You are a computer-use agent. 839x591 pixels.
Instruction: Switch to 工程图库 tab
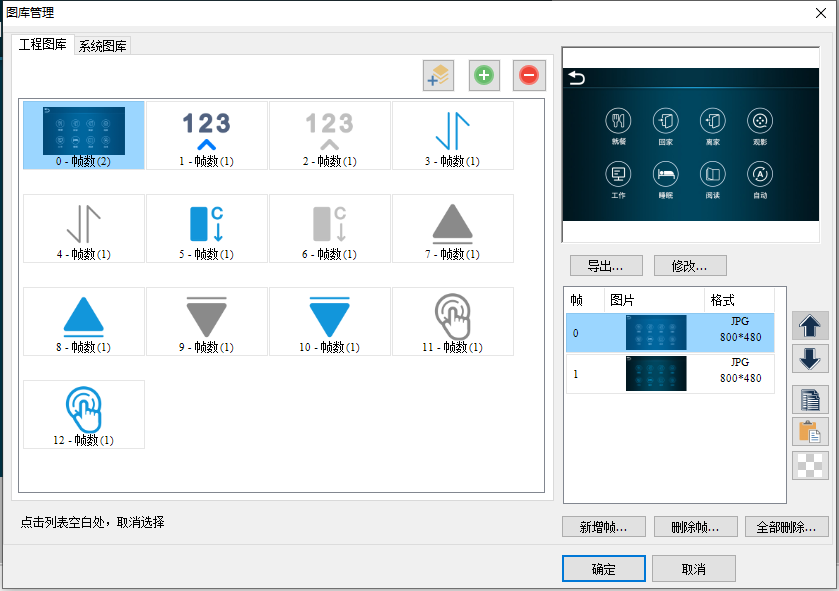43,45
